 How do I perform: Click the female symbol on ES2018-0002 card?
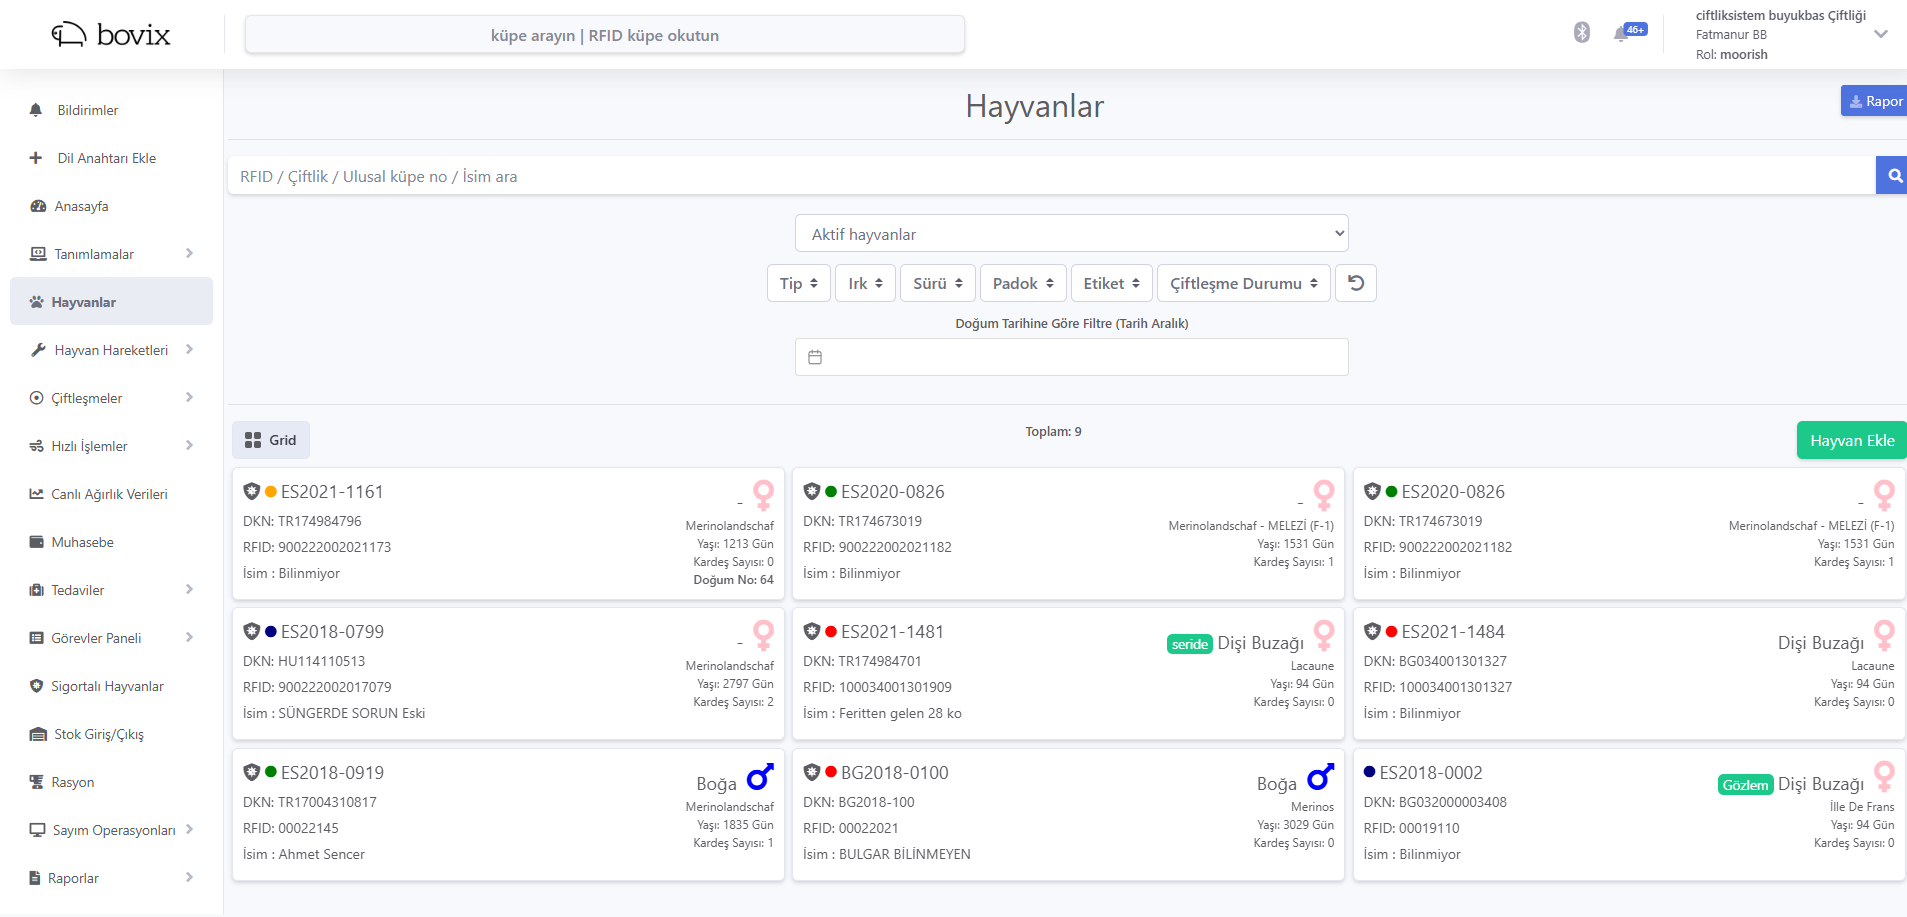(x=1884, y=776)
